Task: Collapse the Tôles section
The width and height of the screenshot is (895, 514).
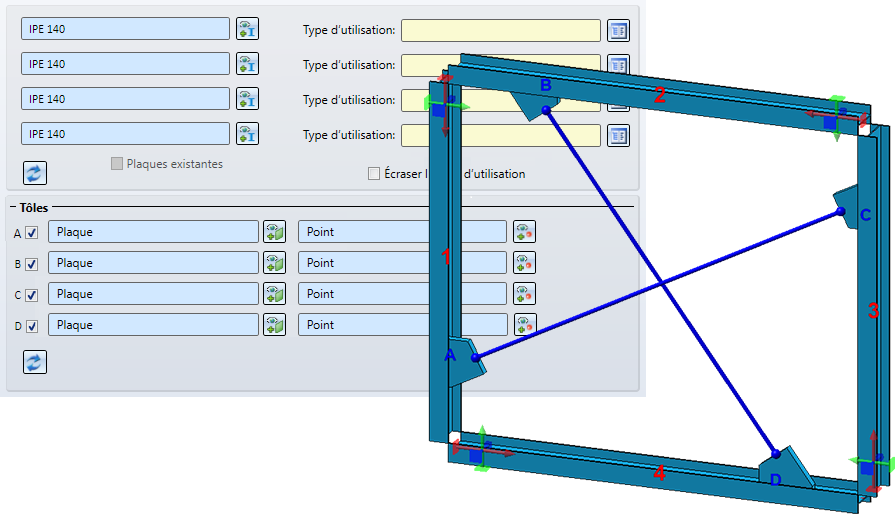Action: (x=13, y=208)
